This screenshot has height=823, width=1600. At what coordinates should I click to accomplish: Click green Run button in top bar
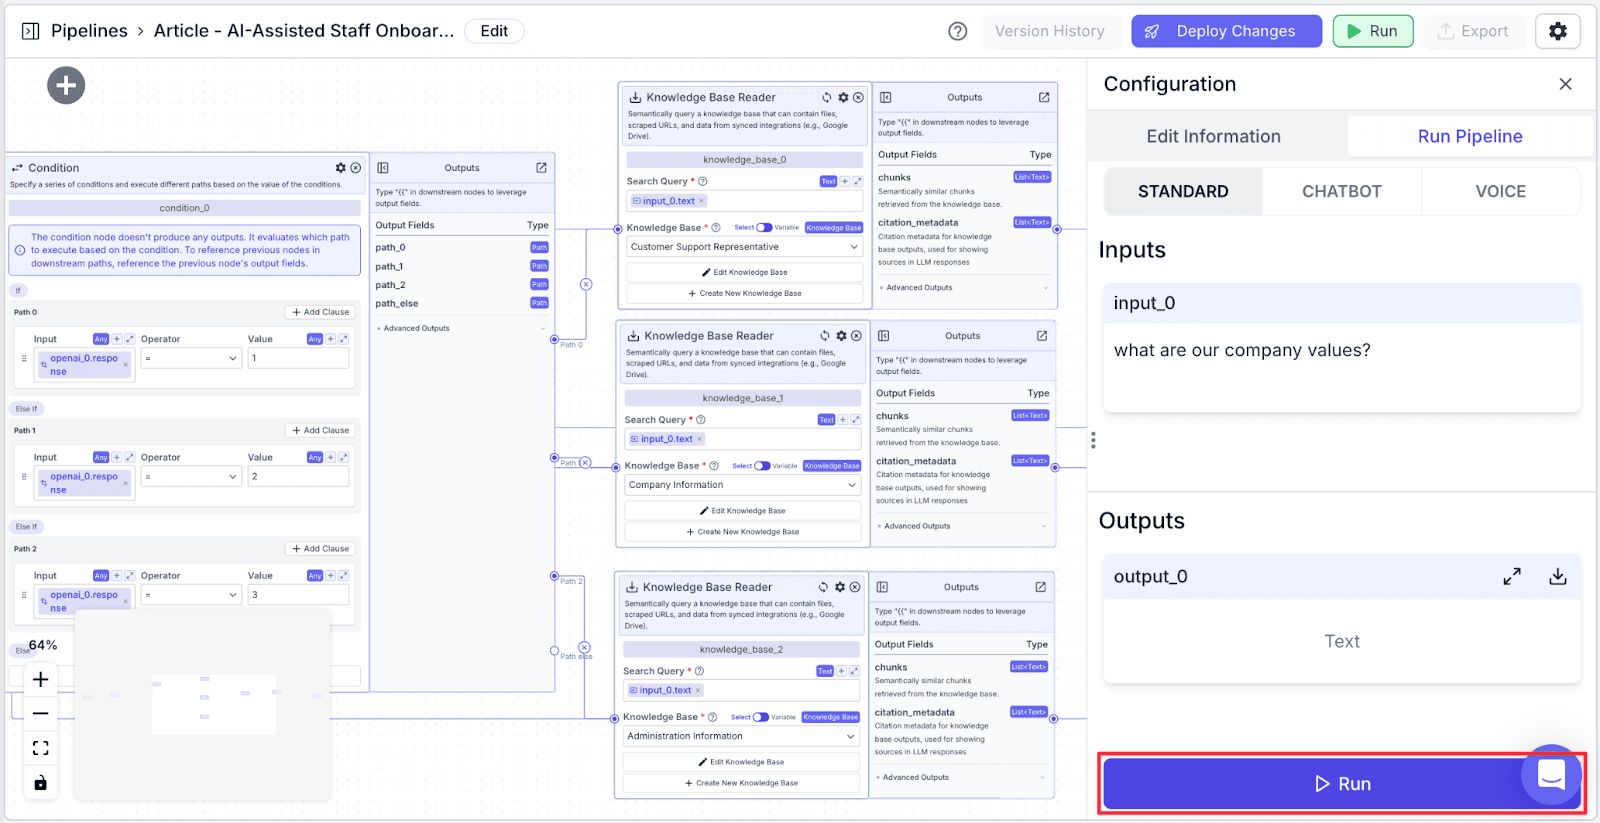tap(1372, 31)
